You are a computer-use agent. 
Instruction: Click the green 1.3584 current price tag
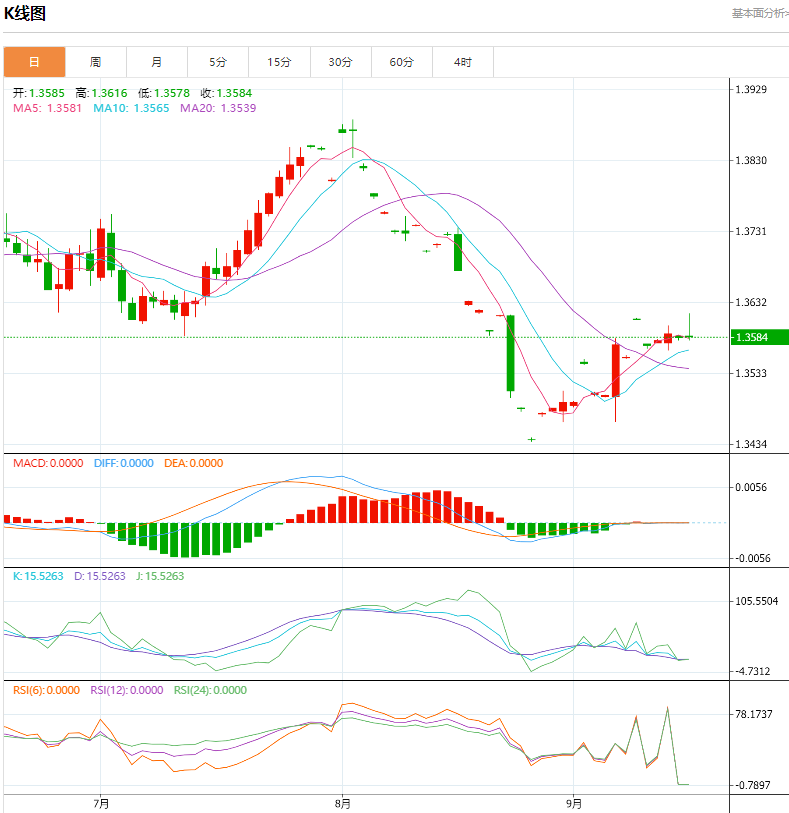[758, 338]
